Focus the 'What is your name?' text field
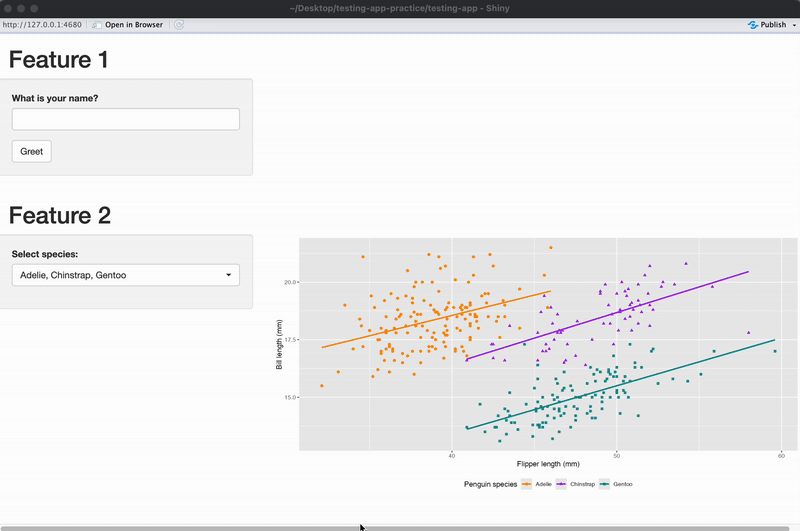The image size is (800, 531). pos(125,119)
